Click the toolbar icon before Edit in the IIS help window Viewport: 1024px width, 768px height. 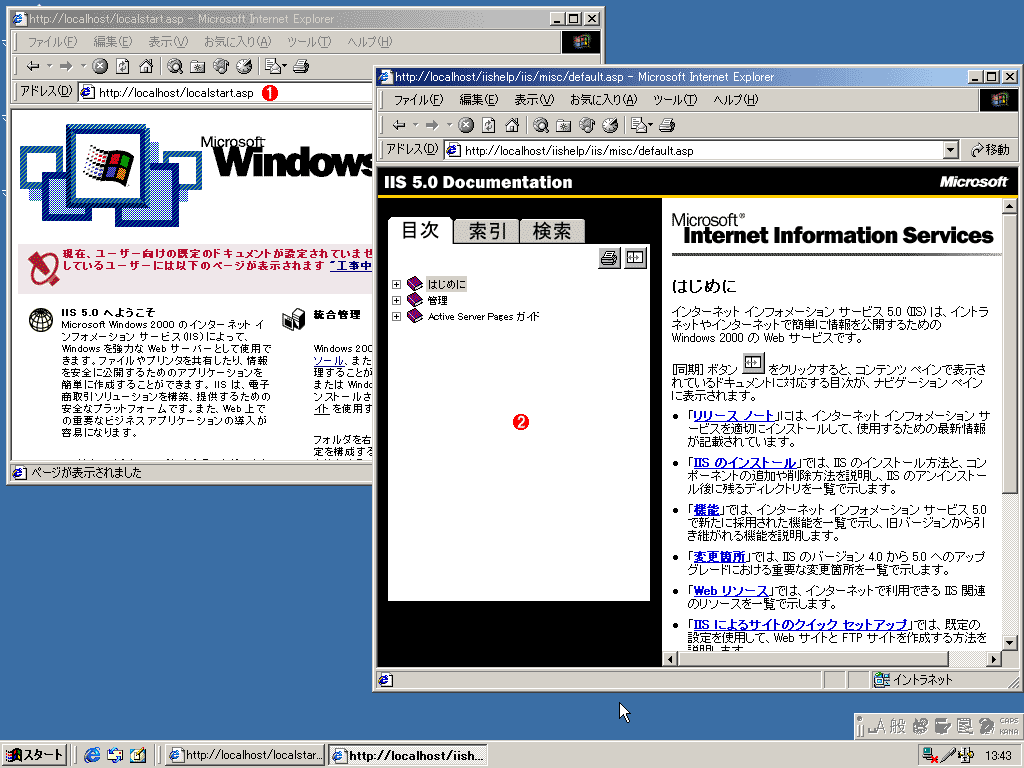tap(609, 125)
